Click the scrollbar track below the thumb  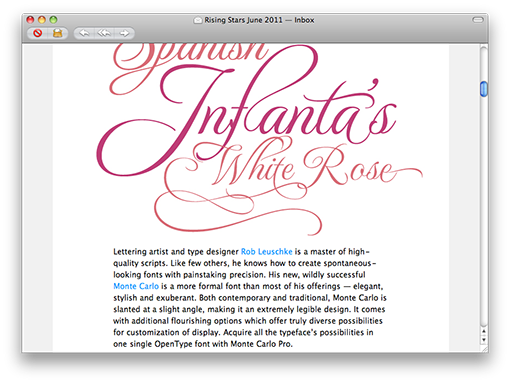click(x=484, y=210)
